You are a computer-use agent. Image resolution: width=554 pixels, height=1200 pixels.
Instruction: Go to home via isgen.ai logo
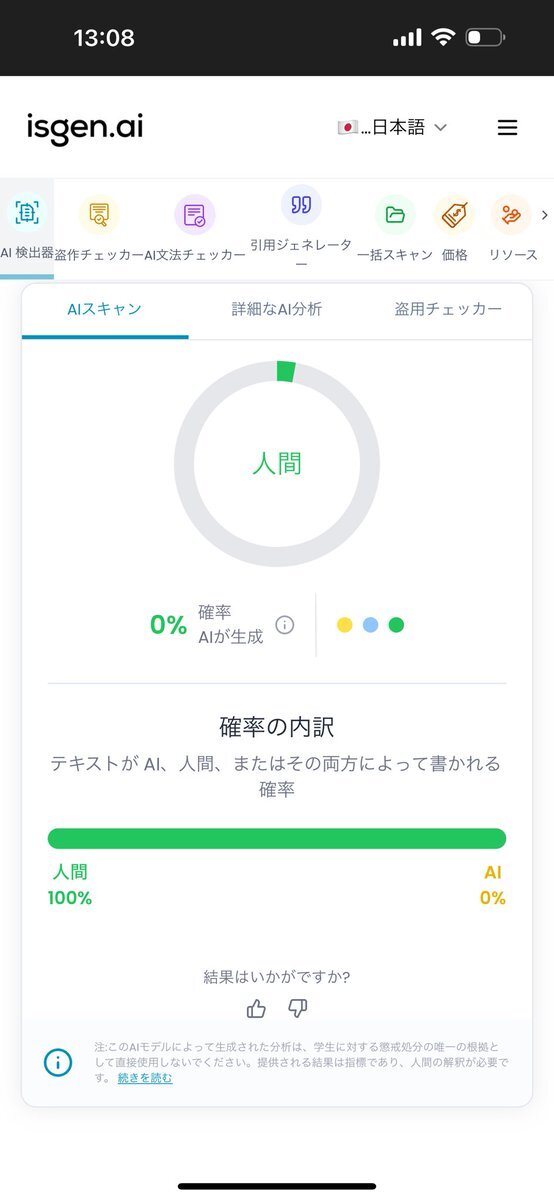point(85,128)
